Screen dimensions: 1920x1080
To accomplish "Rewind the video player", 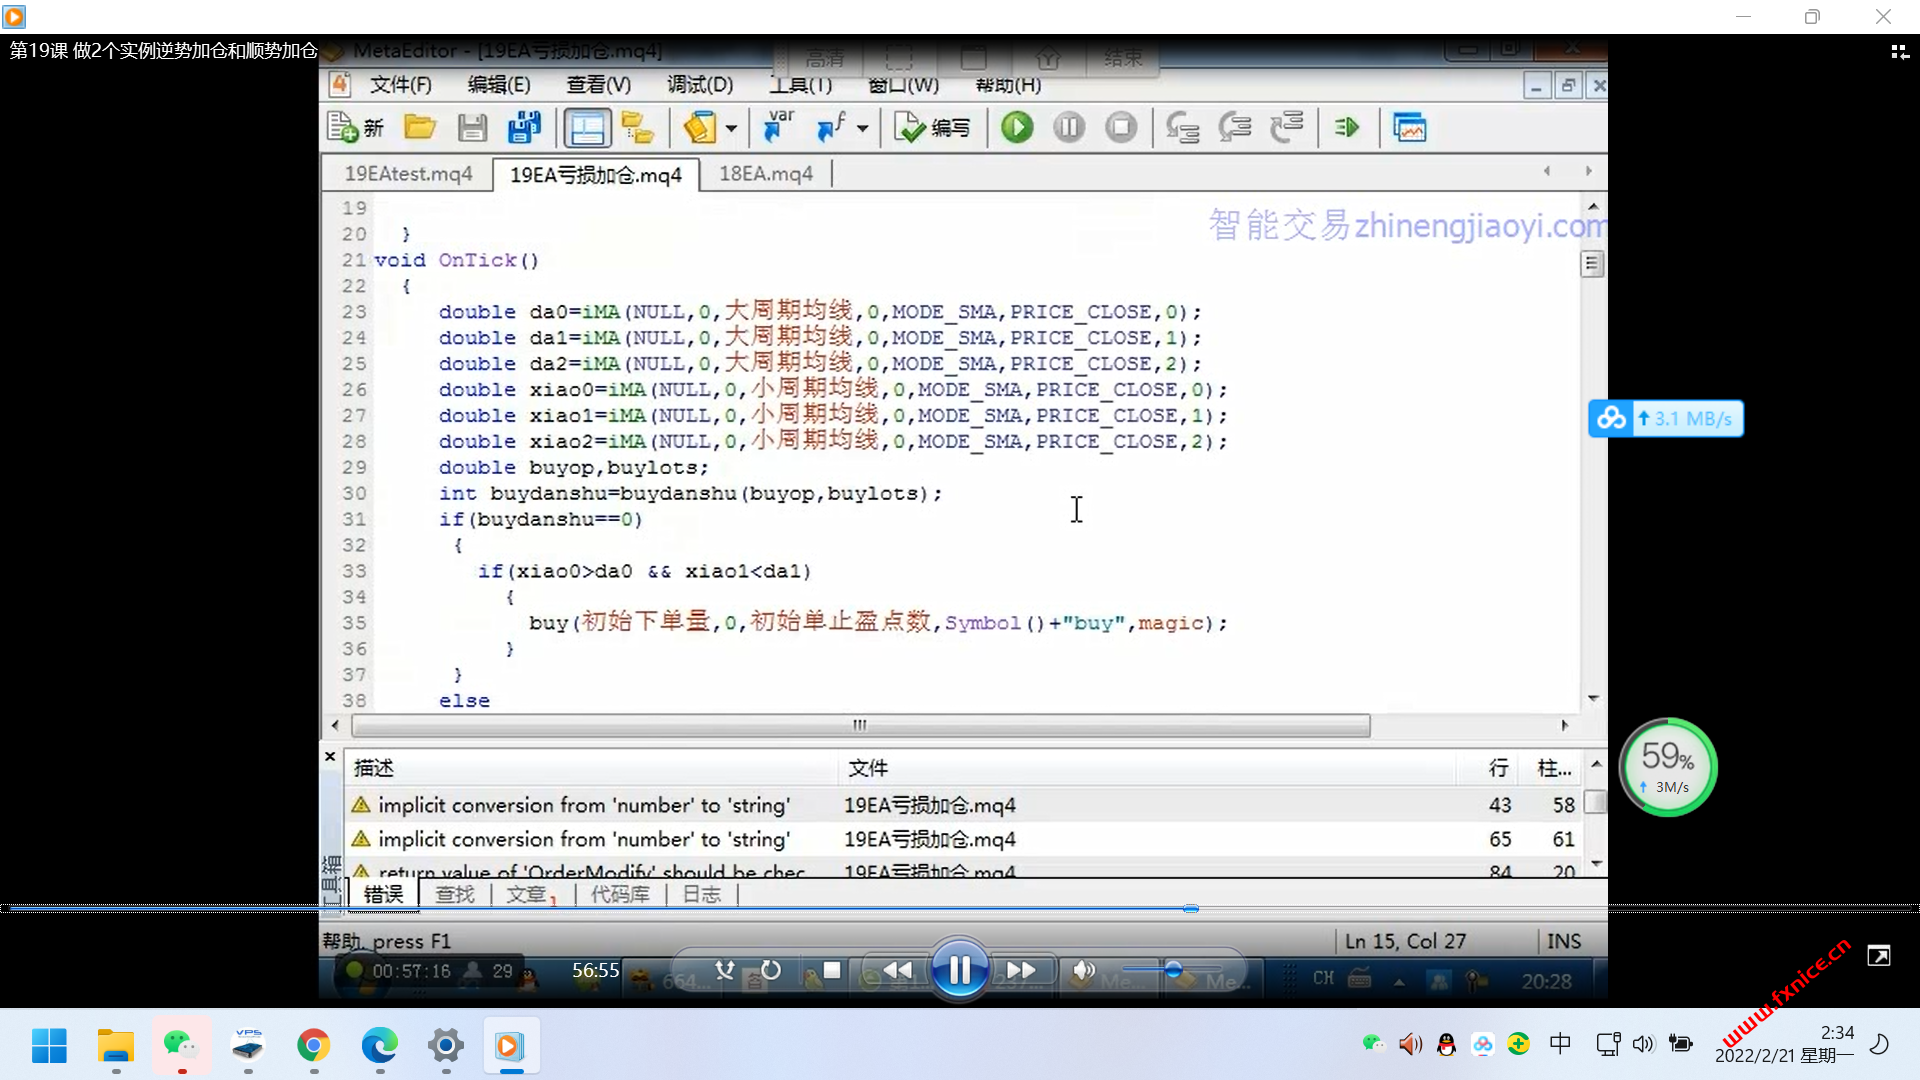I will pyautogui.click(x=897, y=970).
